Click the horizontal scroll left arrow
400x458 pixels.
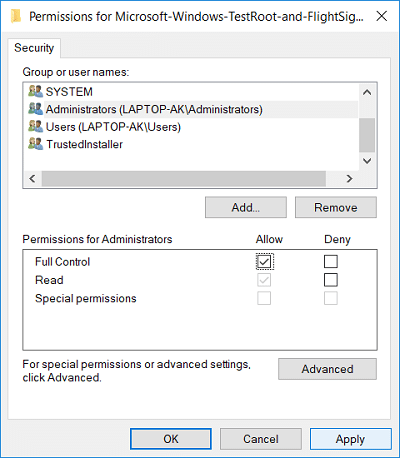(x=32, y=179)
